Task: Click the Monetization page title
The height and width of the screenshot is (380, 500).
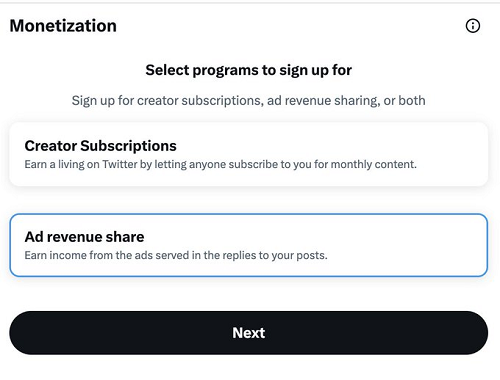Action: click(63, 26)
